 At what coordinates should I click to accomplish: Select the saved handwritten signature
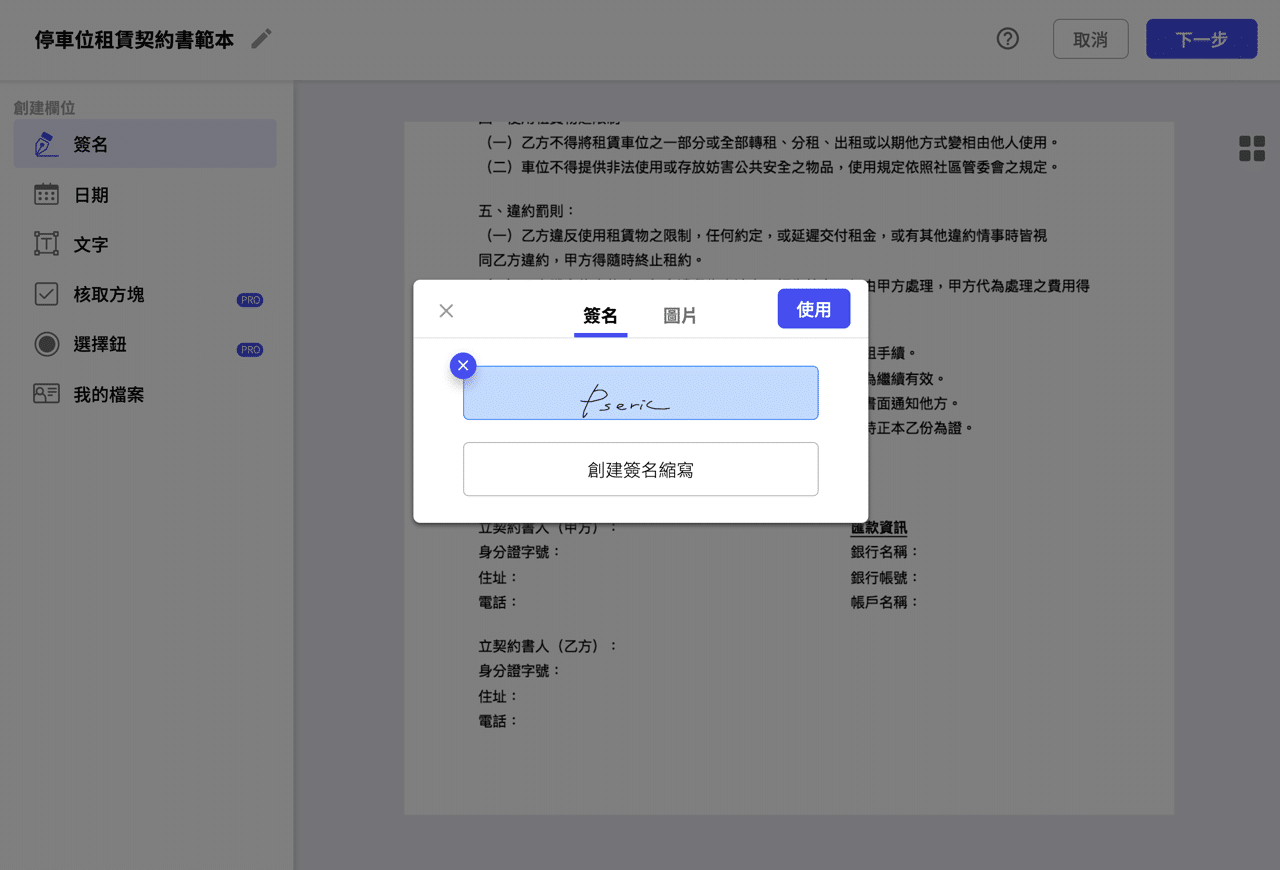(640, 393)
